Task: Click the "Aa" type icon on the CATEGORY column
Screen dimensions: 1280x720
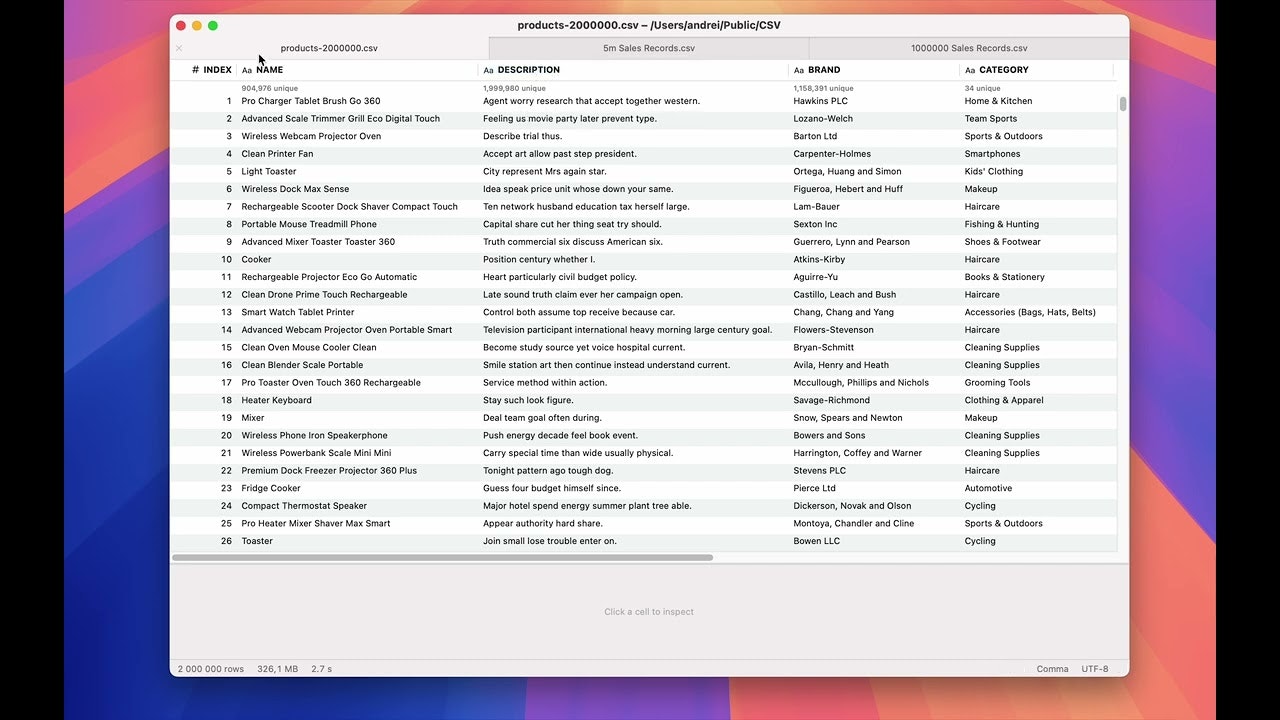Action: [969, 70]
